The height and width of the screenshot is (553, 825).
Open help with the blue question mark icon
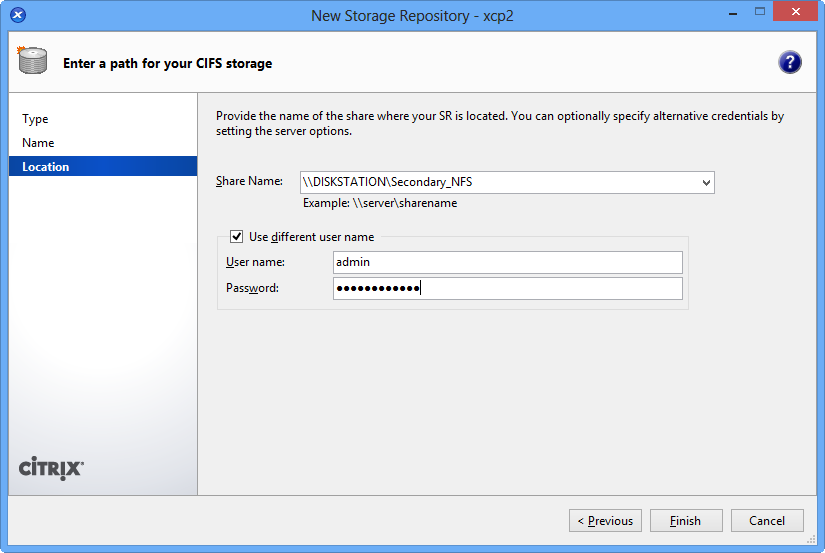790,62
